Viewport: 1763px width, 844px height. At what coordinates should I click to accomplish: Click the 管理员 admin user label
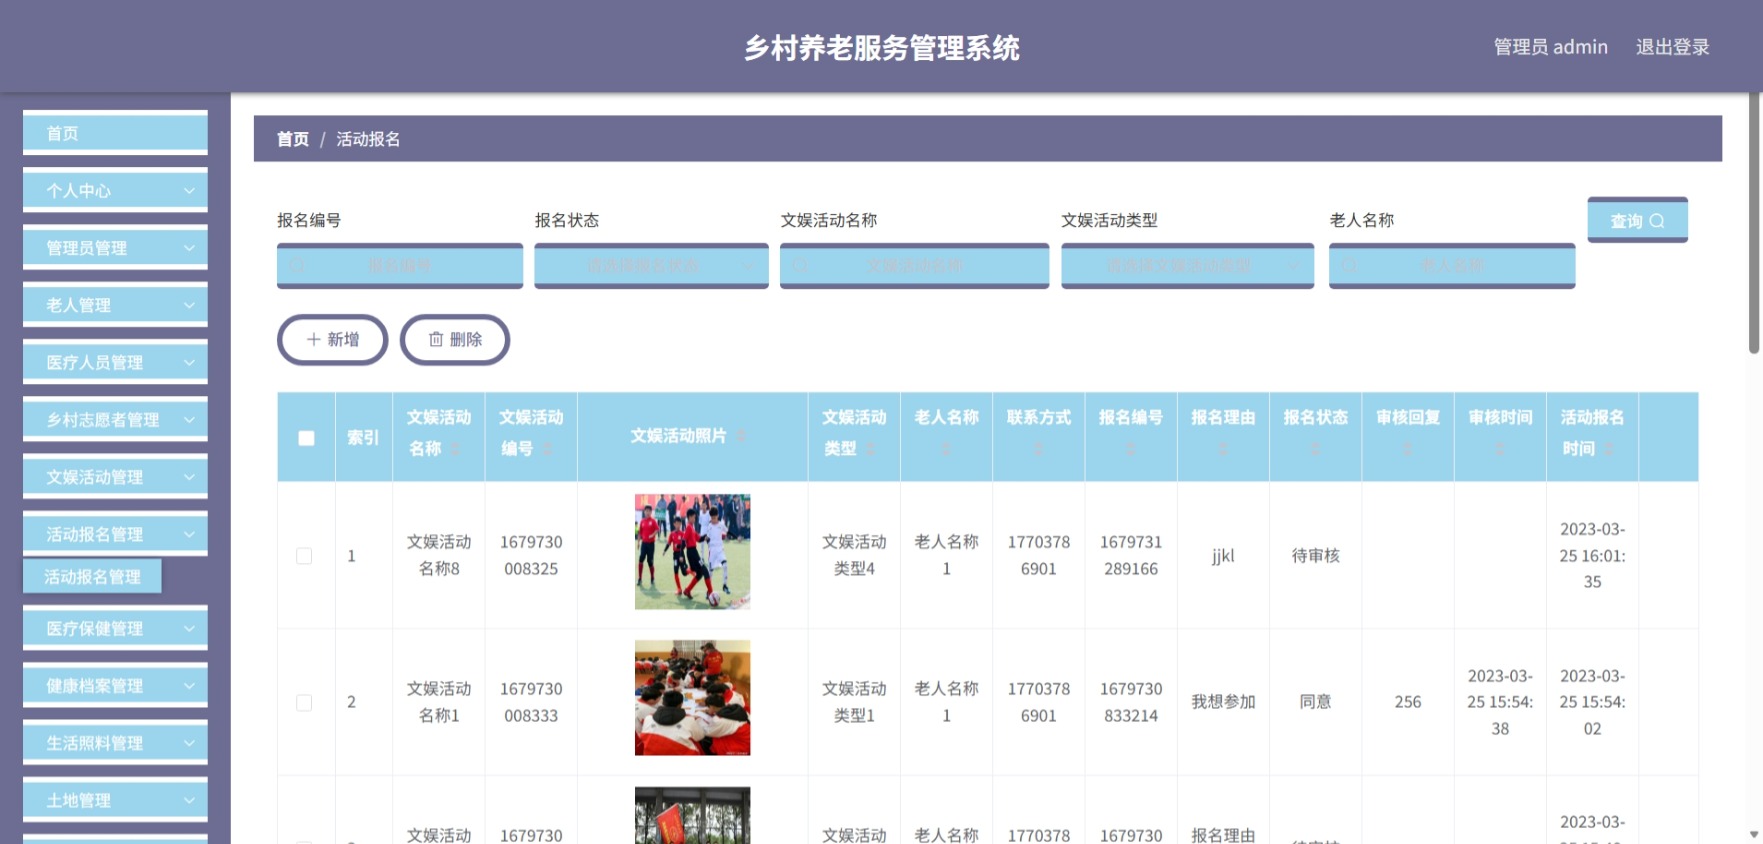[x=1550, y=47]
